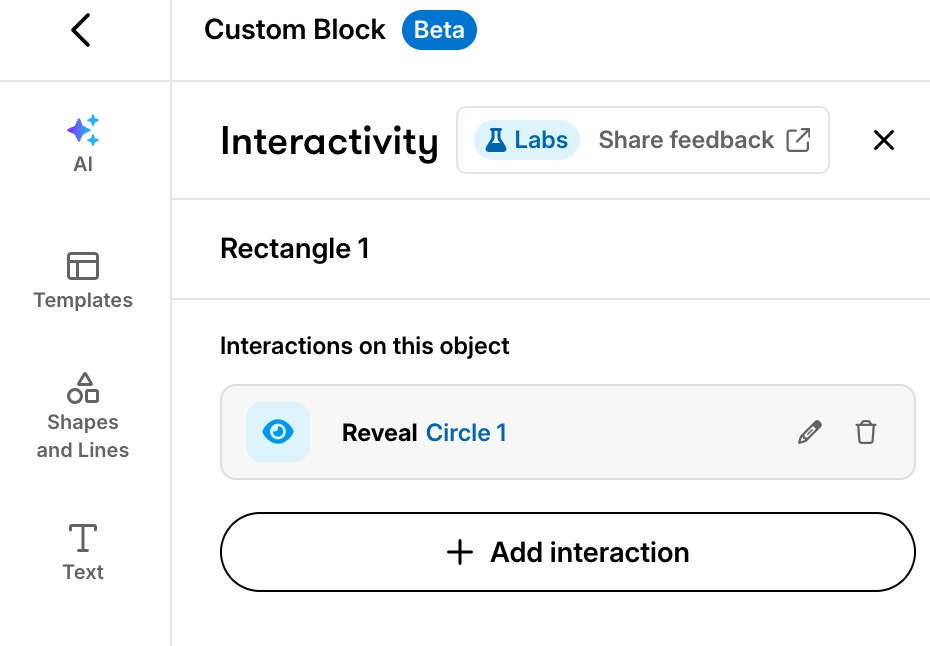Click the Circle 1 target link
This screenshot has width=930, height=646.
coord(466,432)
